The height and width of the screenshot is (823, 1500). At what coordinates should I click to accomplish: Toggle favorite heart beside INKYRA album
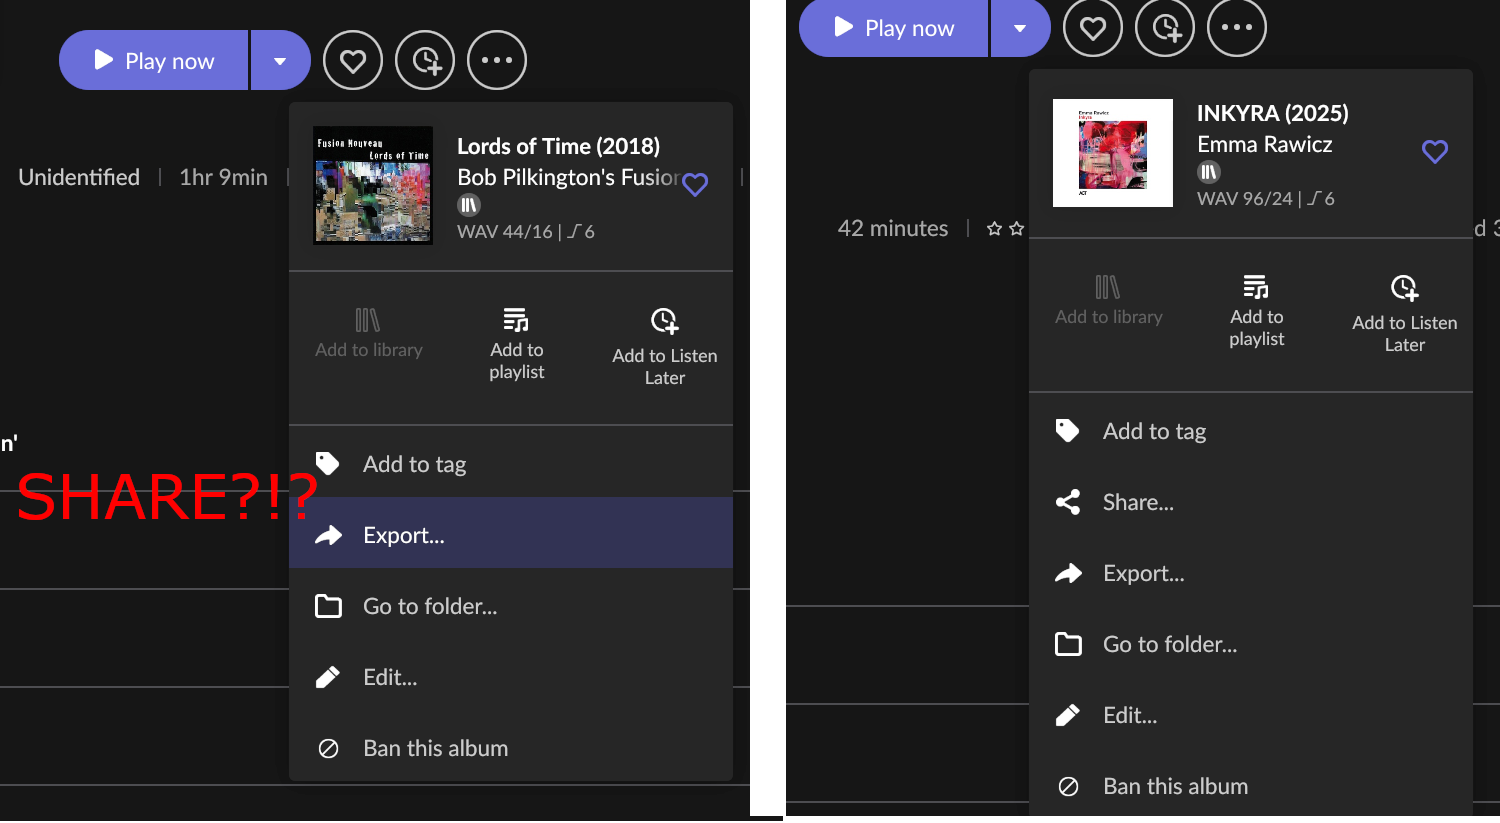[1435, 152]
